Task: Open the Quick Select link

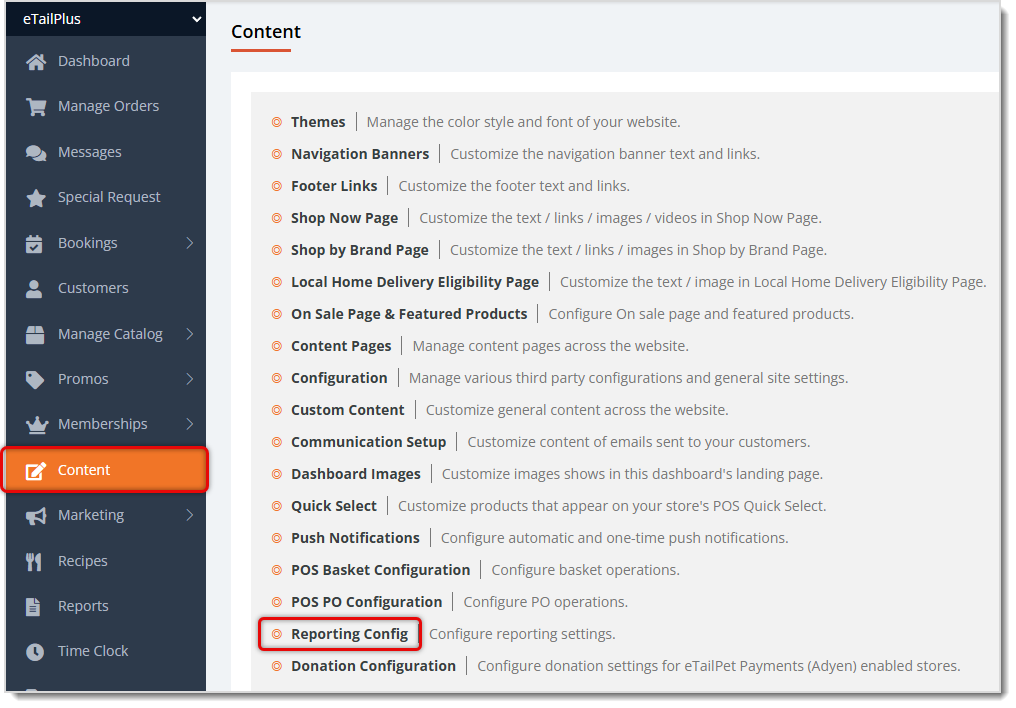Action: pyautogui.click(x=334, y=506)
